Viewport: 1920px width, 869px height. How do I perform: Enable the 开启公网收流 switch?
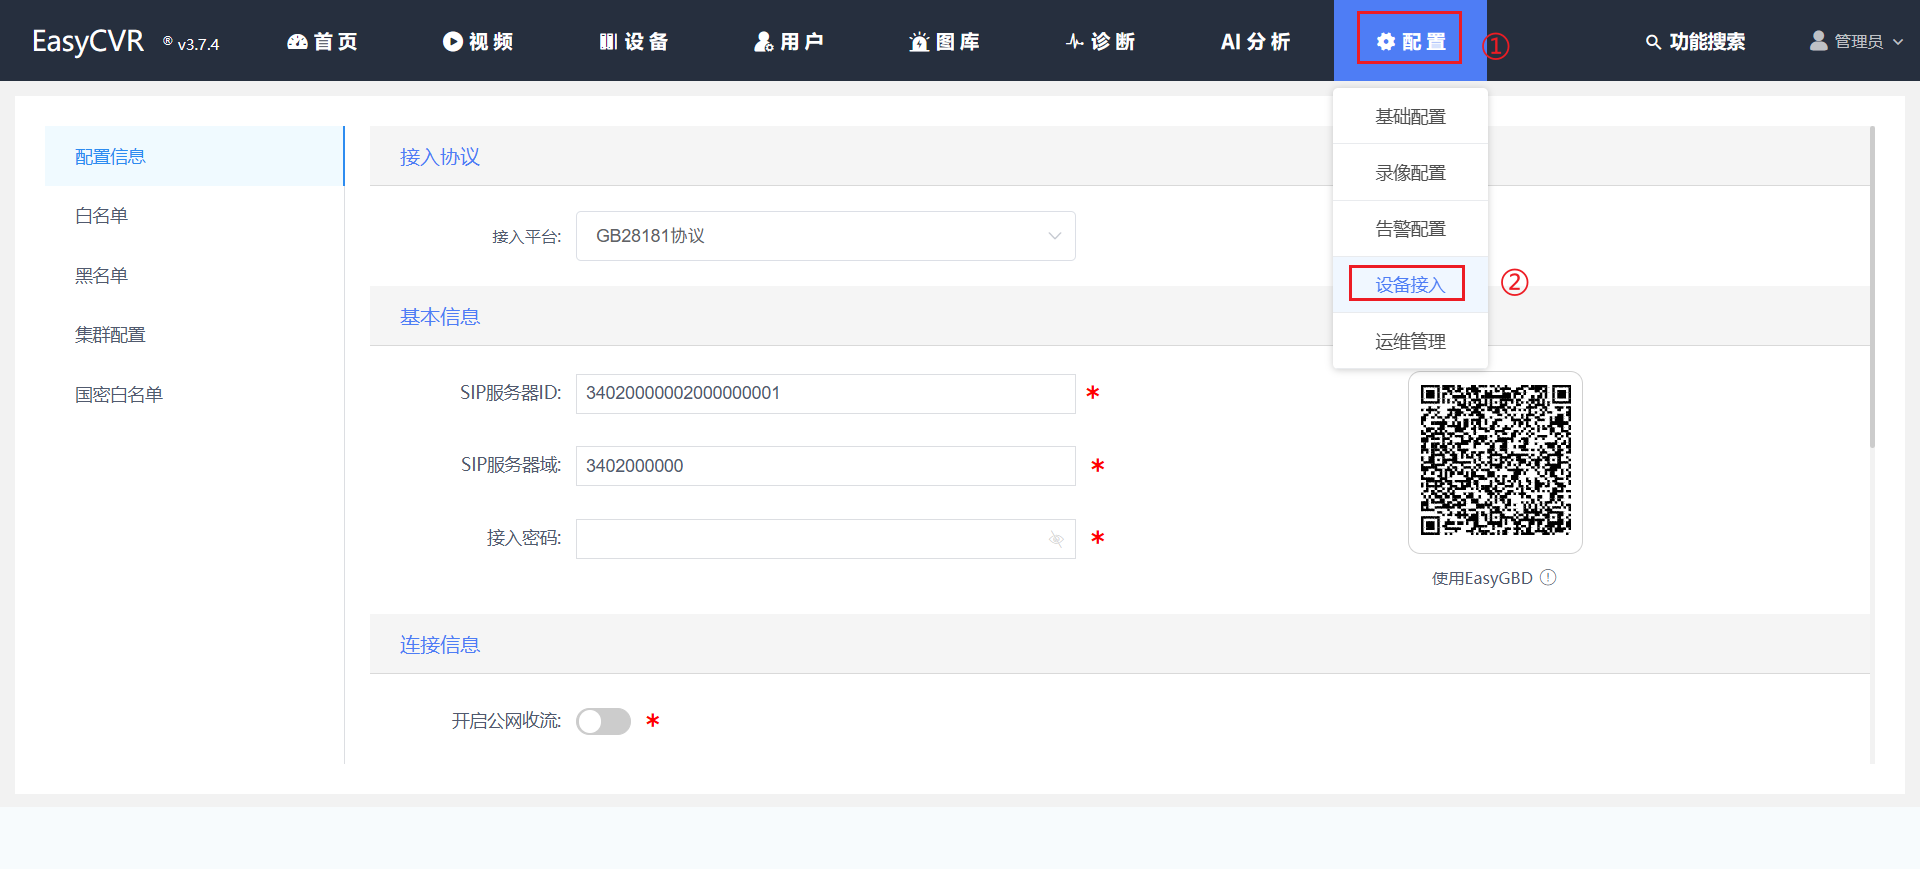603,721
